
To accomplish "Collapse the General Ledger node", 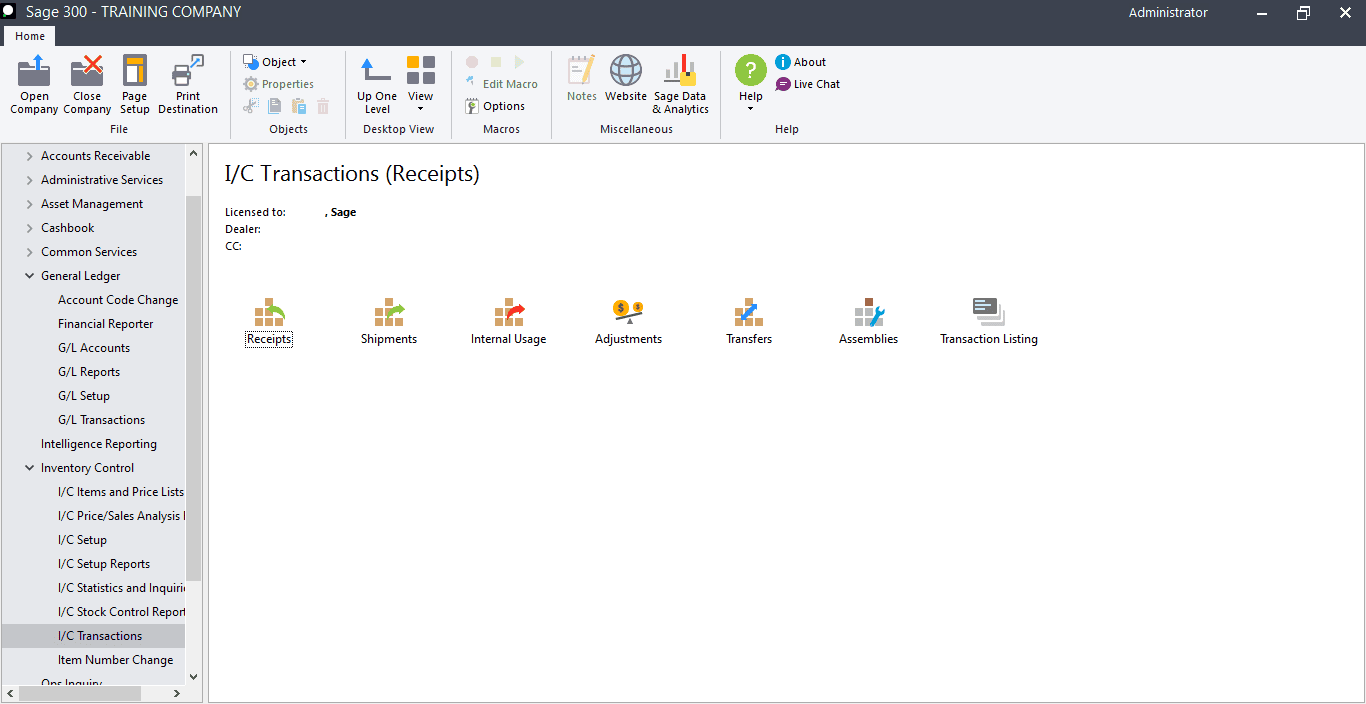I will [x=30, y=276].
